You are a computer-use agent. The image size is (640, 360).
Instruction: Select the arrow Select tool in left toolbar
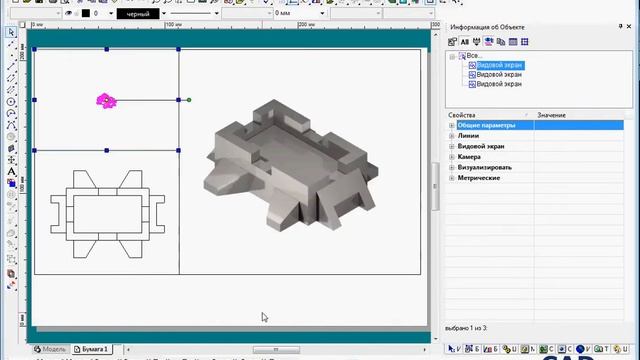pyautogui.click(x=11, y=32)
